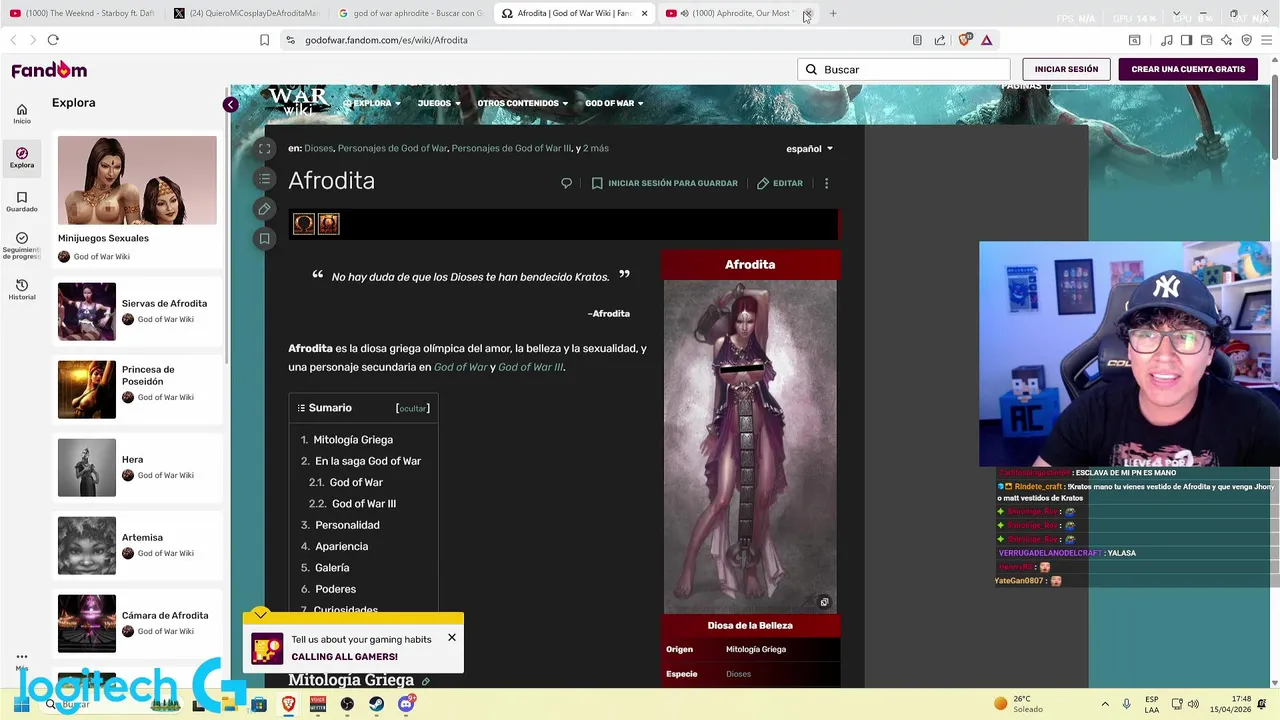This screenshot has width=1280, height=720.
Task: Open Brave Rewards triangle icon
Action: point(986,40)
